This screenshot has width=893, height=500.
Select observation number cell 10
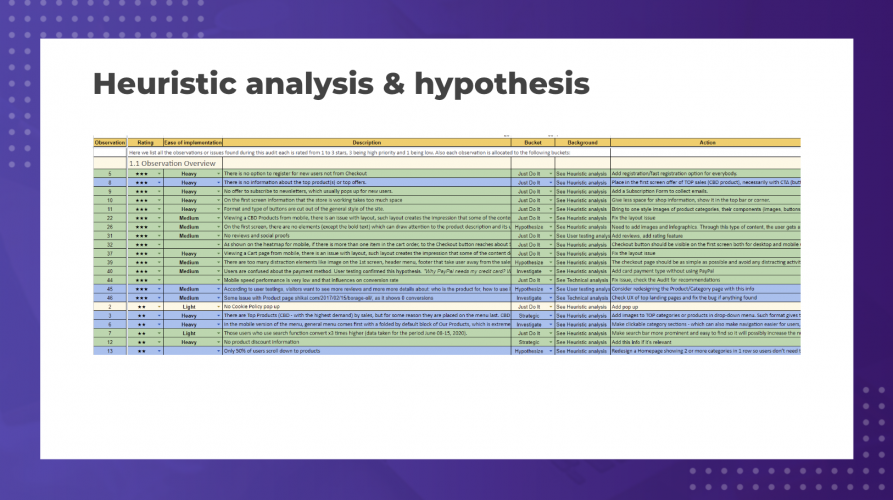tap(110, 200)
